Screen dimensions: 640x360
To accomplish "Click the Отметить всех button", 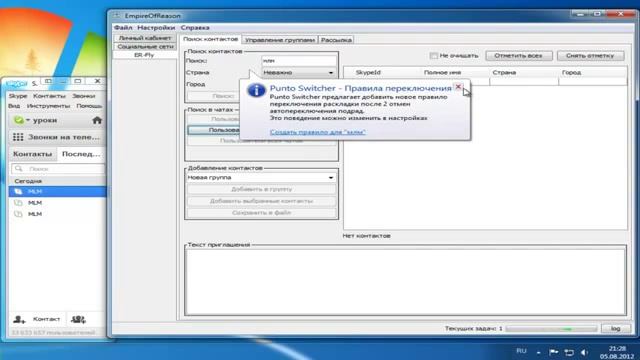I will point(518,56).
